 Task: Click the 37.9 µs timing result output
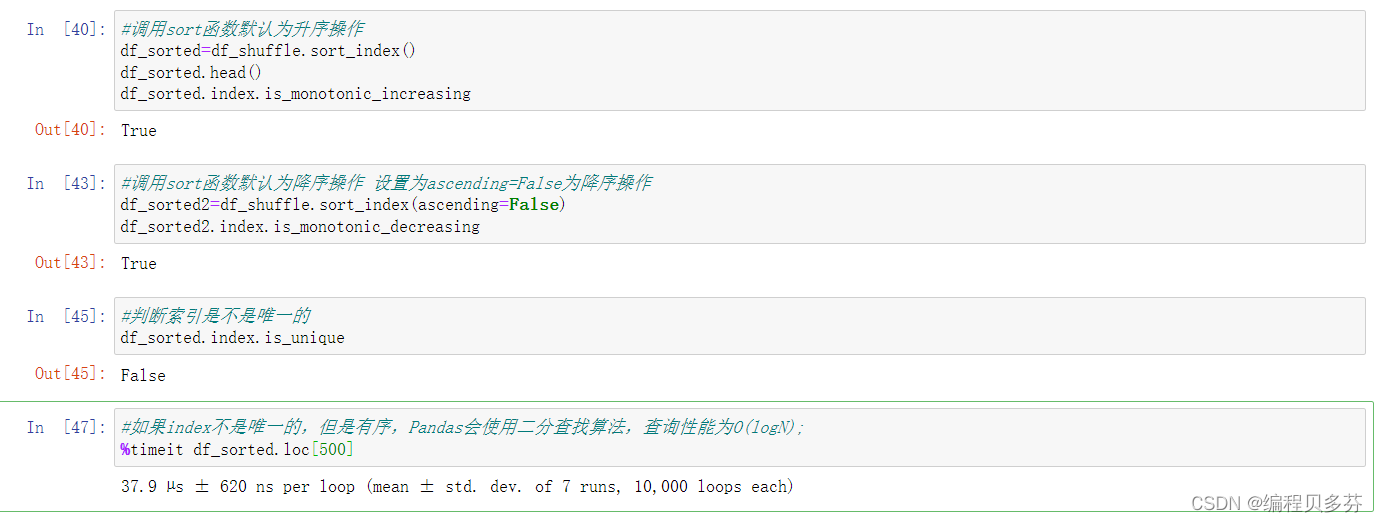click(457, 487)
